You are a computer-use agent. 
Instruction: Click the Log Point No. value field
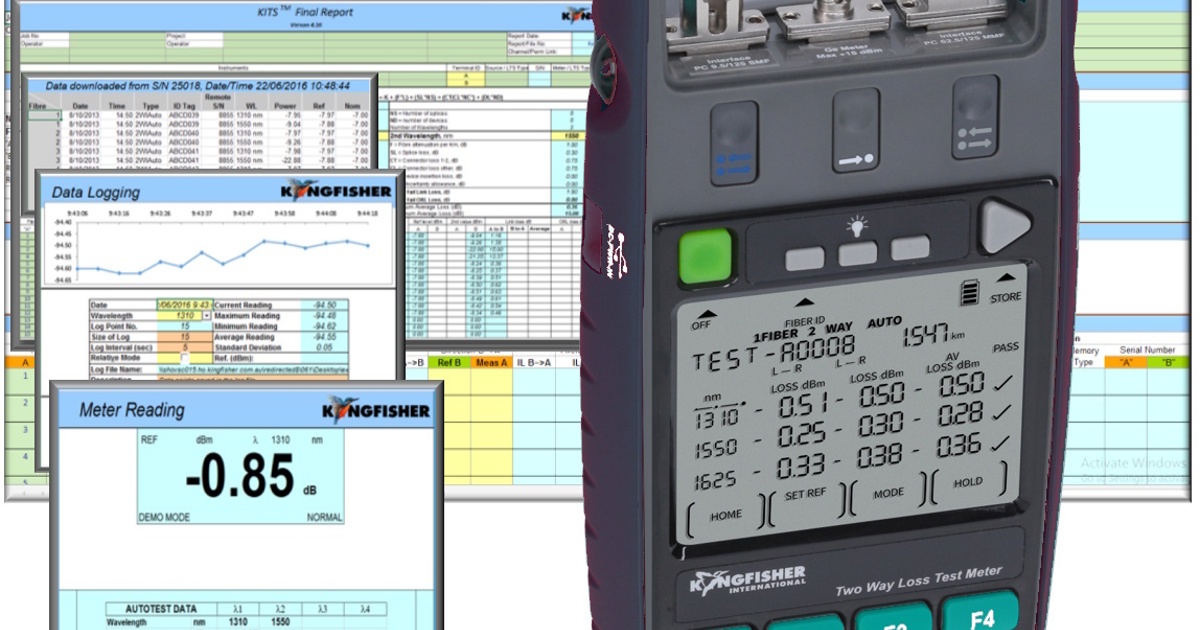(x=184, y=326)
